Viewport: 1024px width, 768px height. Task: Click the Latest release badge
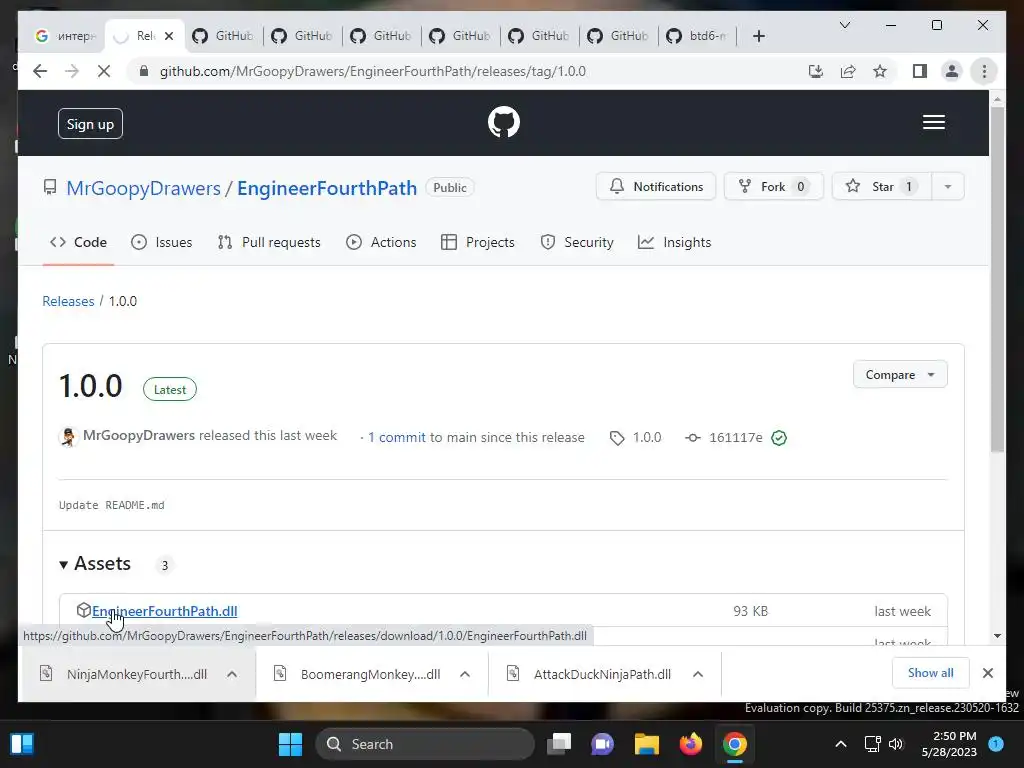pos(170,390)
